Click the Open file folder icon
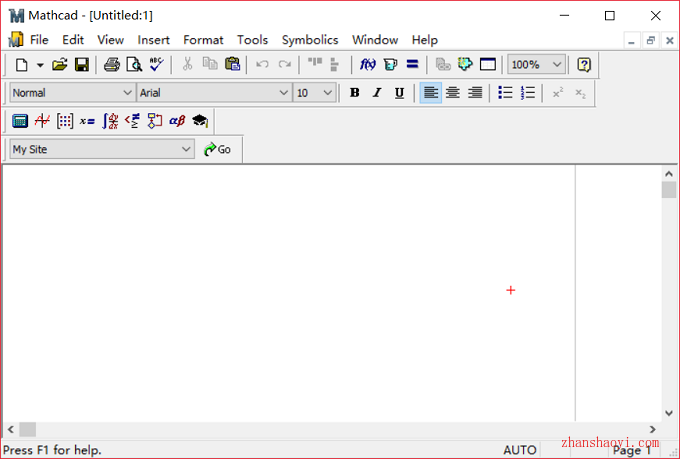This screenshot has width=680, height=459. (x=59, y=65)
